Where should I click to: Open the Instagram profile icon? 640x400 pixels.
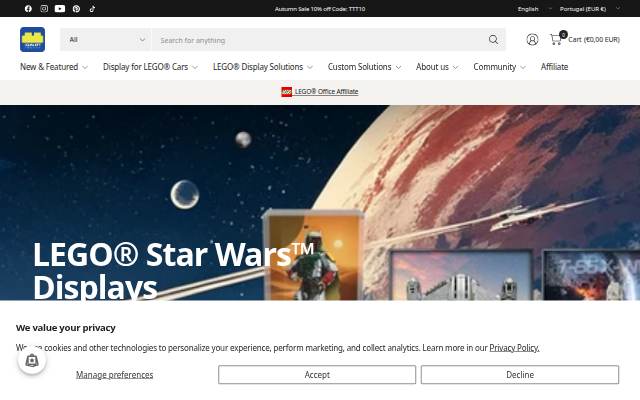tap(44, 9)
